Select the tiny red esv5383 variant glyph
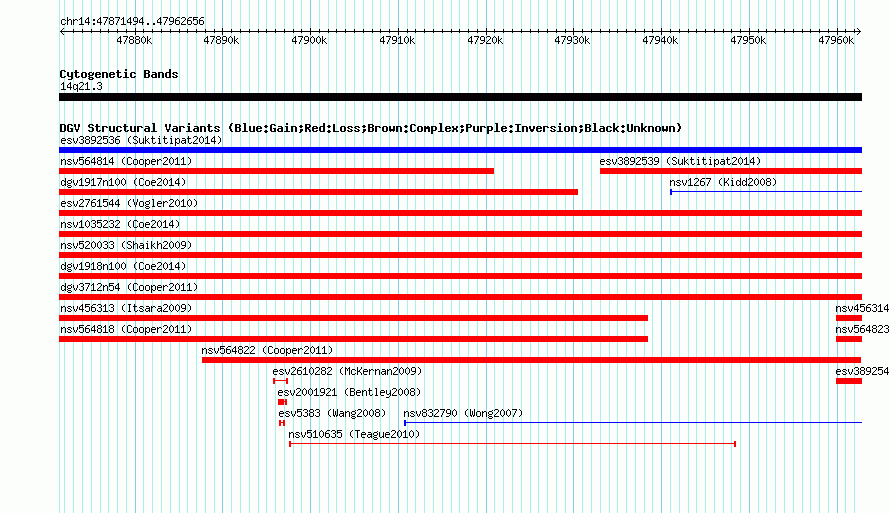The width and height of the screenshot is (890, 513). click(282, 423)
